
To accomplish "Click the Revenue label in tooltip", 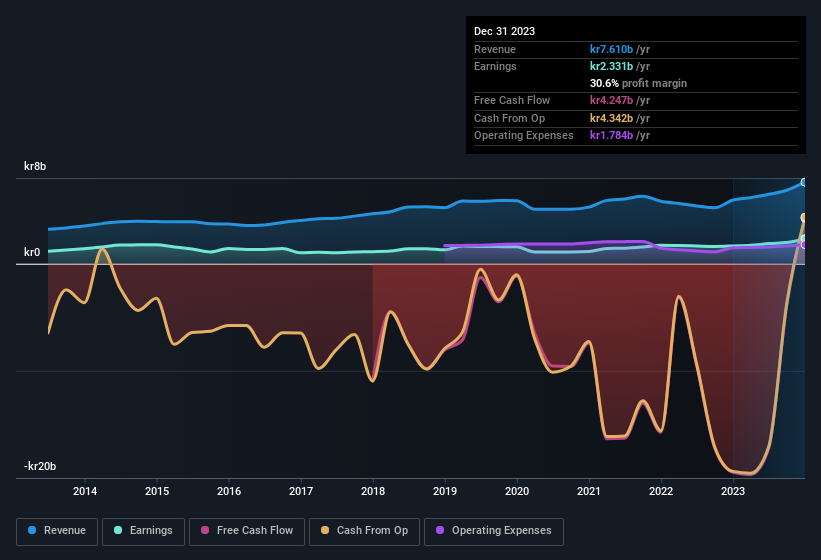I will pyautogui.click(x=495, y=49).
